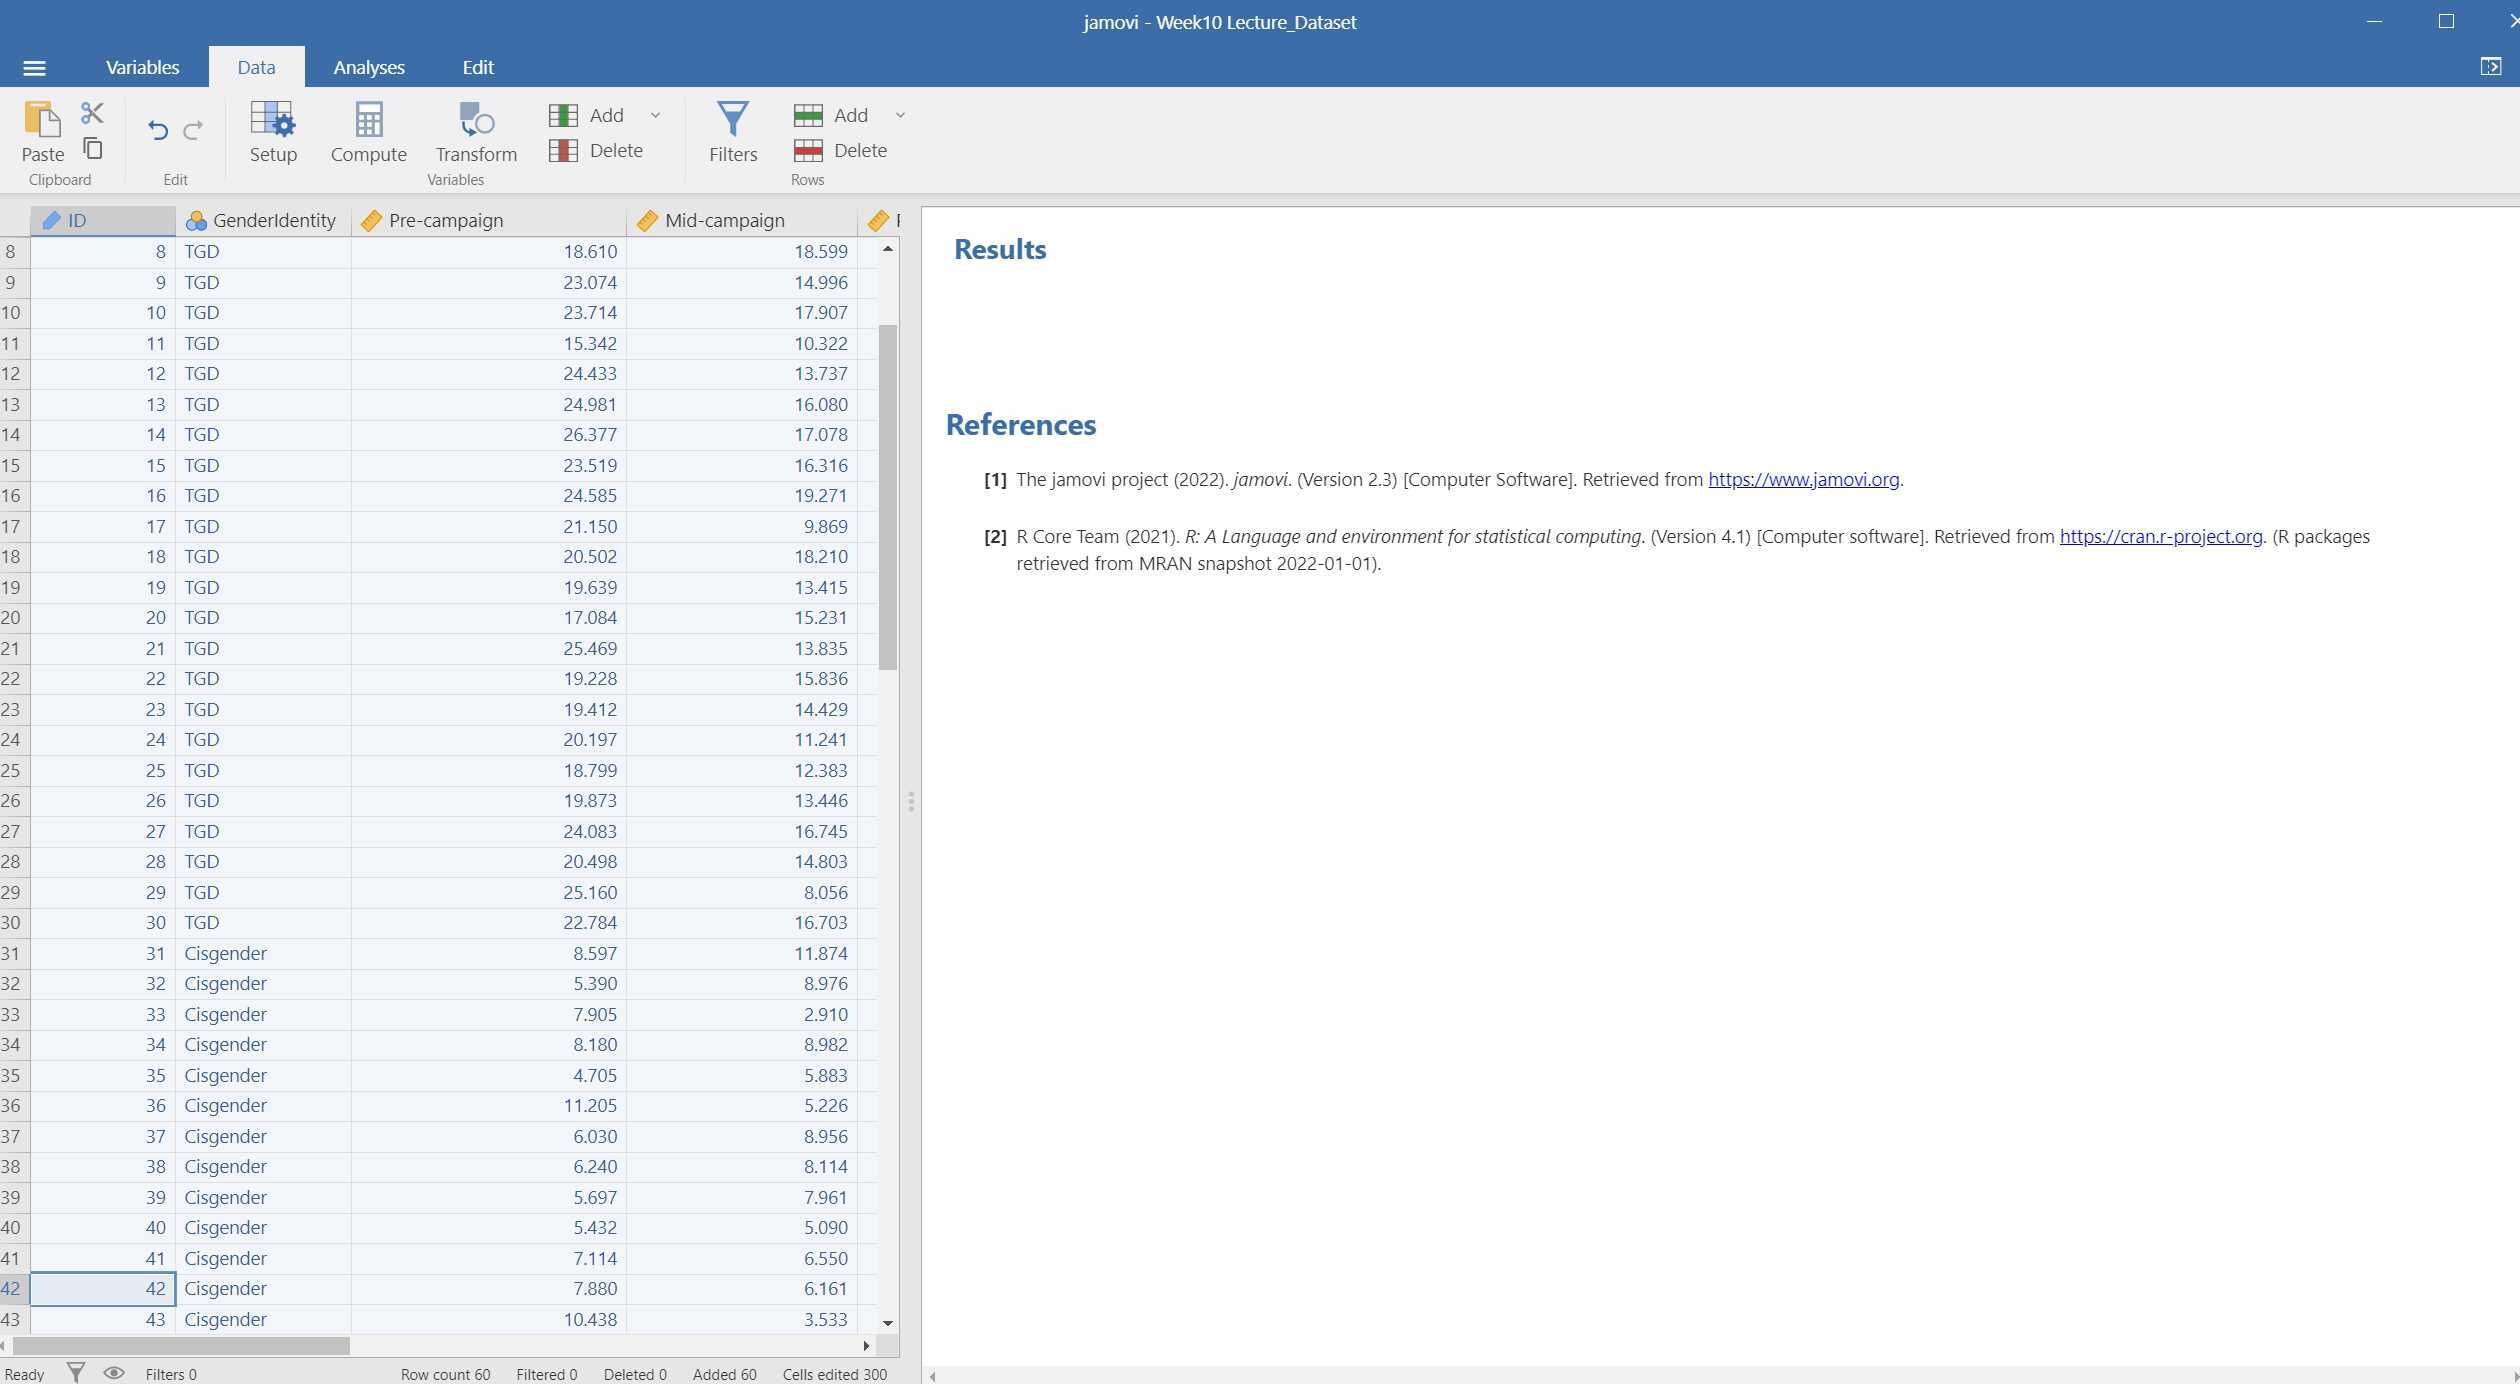This screenshot has height=1384, width=2520.
Task: Toggle the status bar filter indicator
Action: click(x=75, y=1373)
